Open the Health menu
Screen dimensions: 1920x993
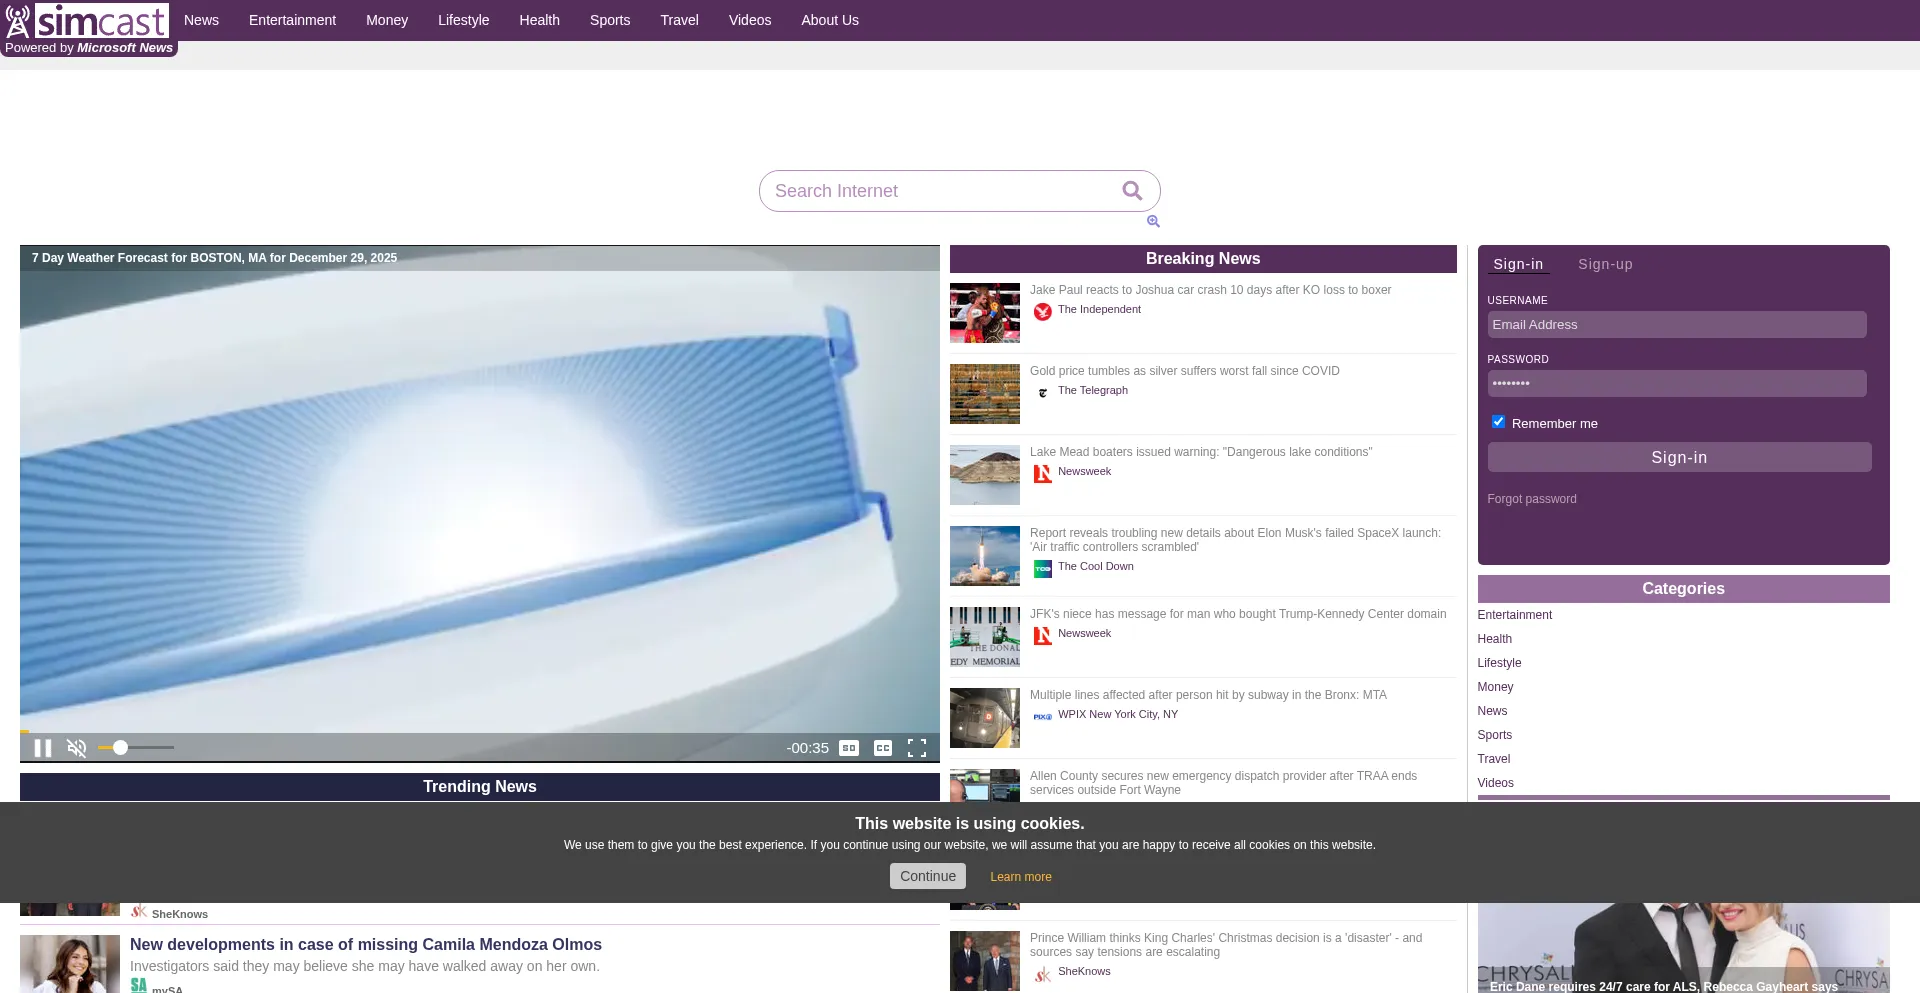540,20
